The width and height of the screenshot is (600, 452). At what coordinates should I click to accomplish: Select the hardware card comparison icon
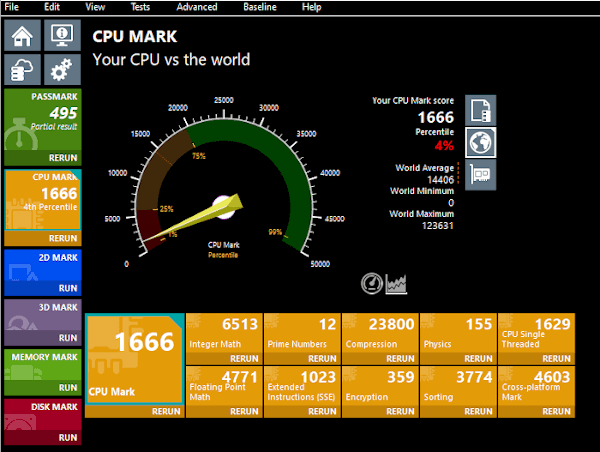(x=481, y=175)
